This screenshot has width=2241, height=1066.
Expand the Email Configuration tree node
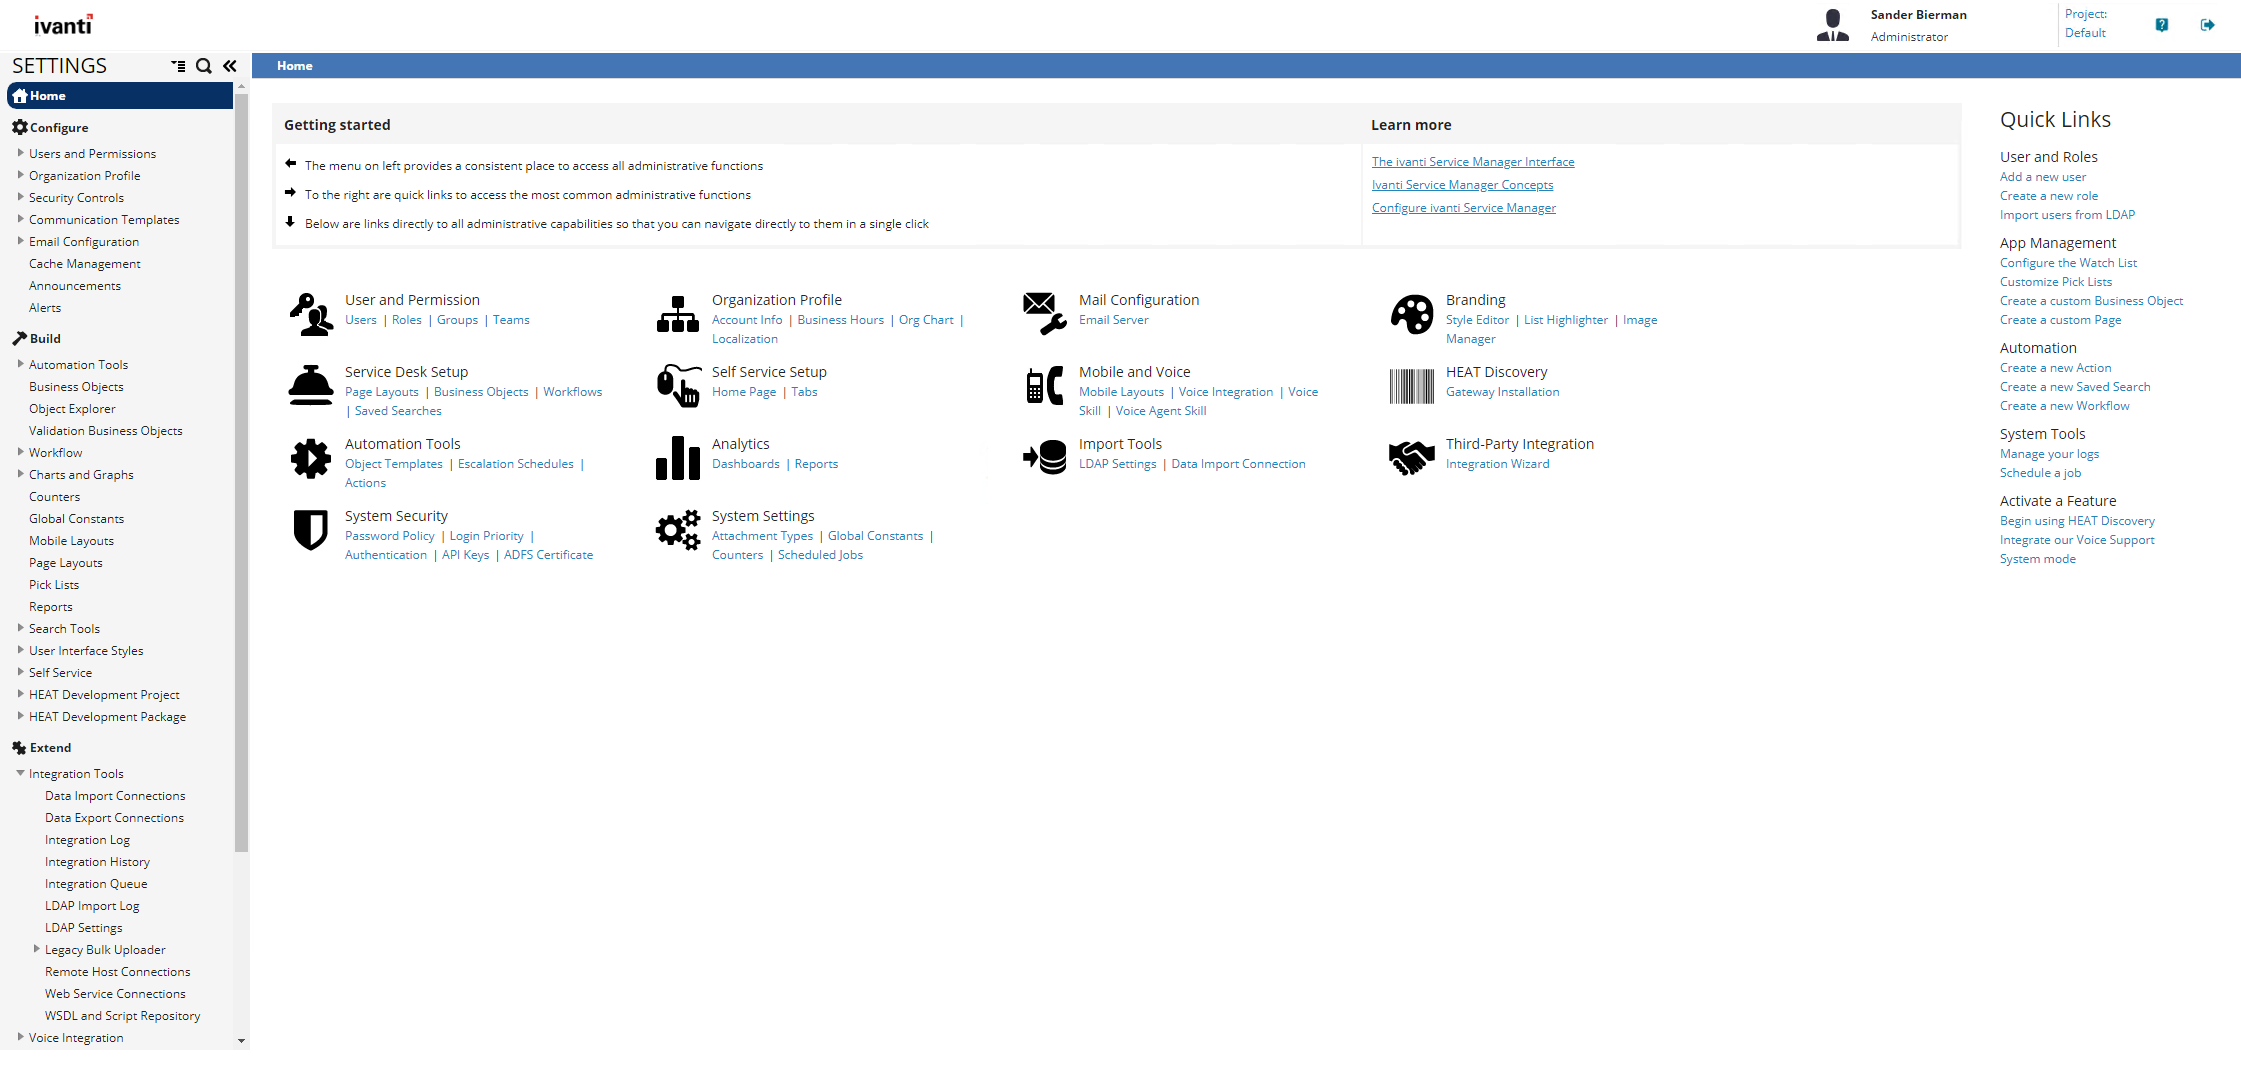(20, 241)
